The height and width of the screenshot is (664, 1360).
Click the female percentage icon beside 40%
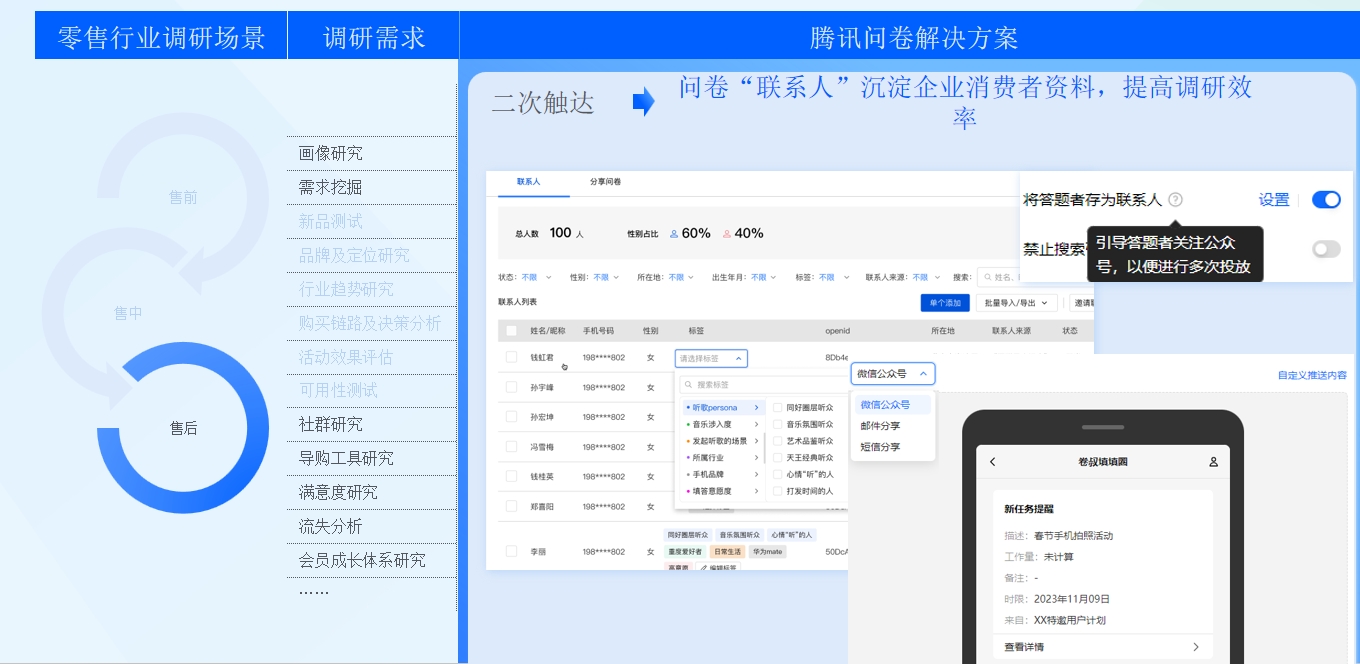point(727,234)
